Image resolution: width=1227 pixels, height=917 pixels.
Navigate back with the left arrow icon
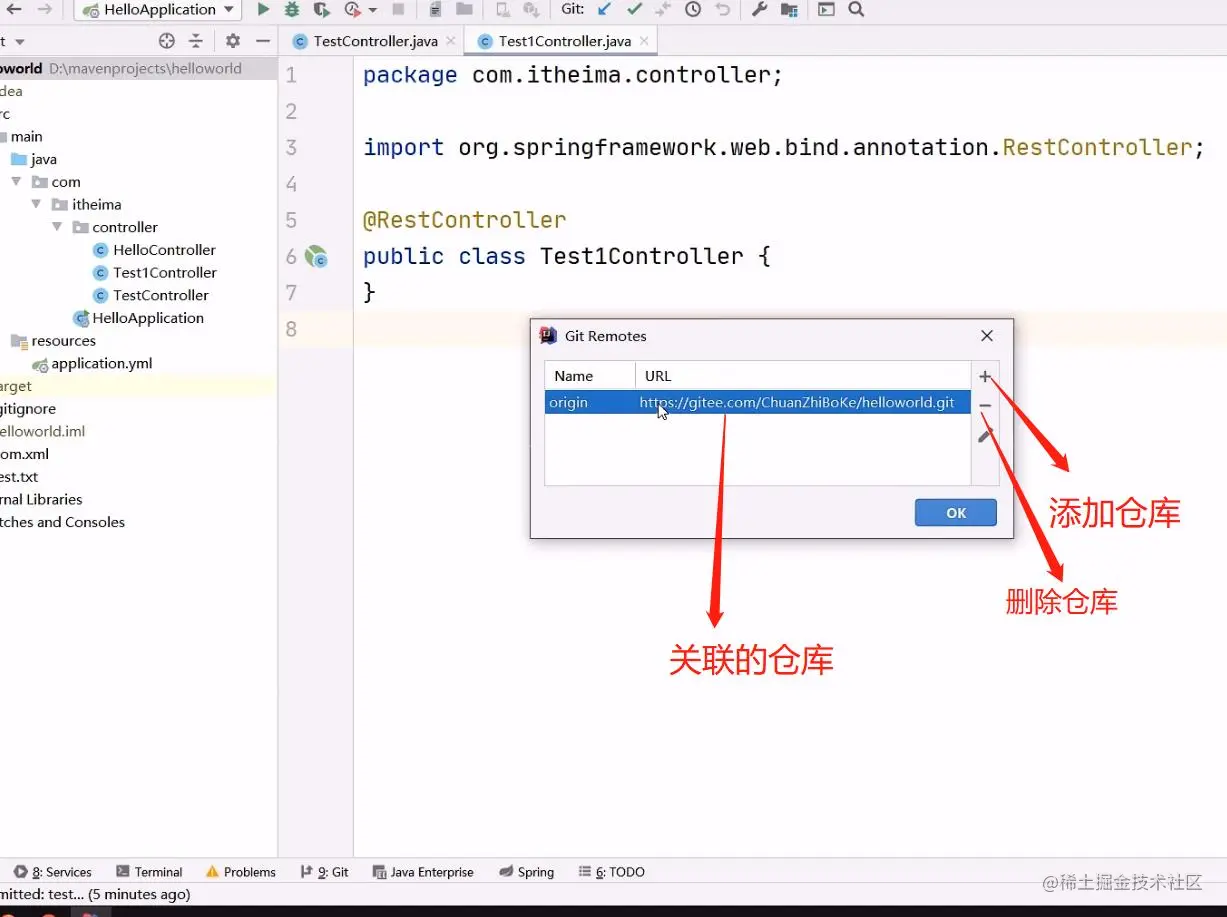pyautogui.click(x=14, y=9)
